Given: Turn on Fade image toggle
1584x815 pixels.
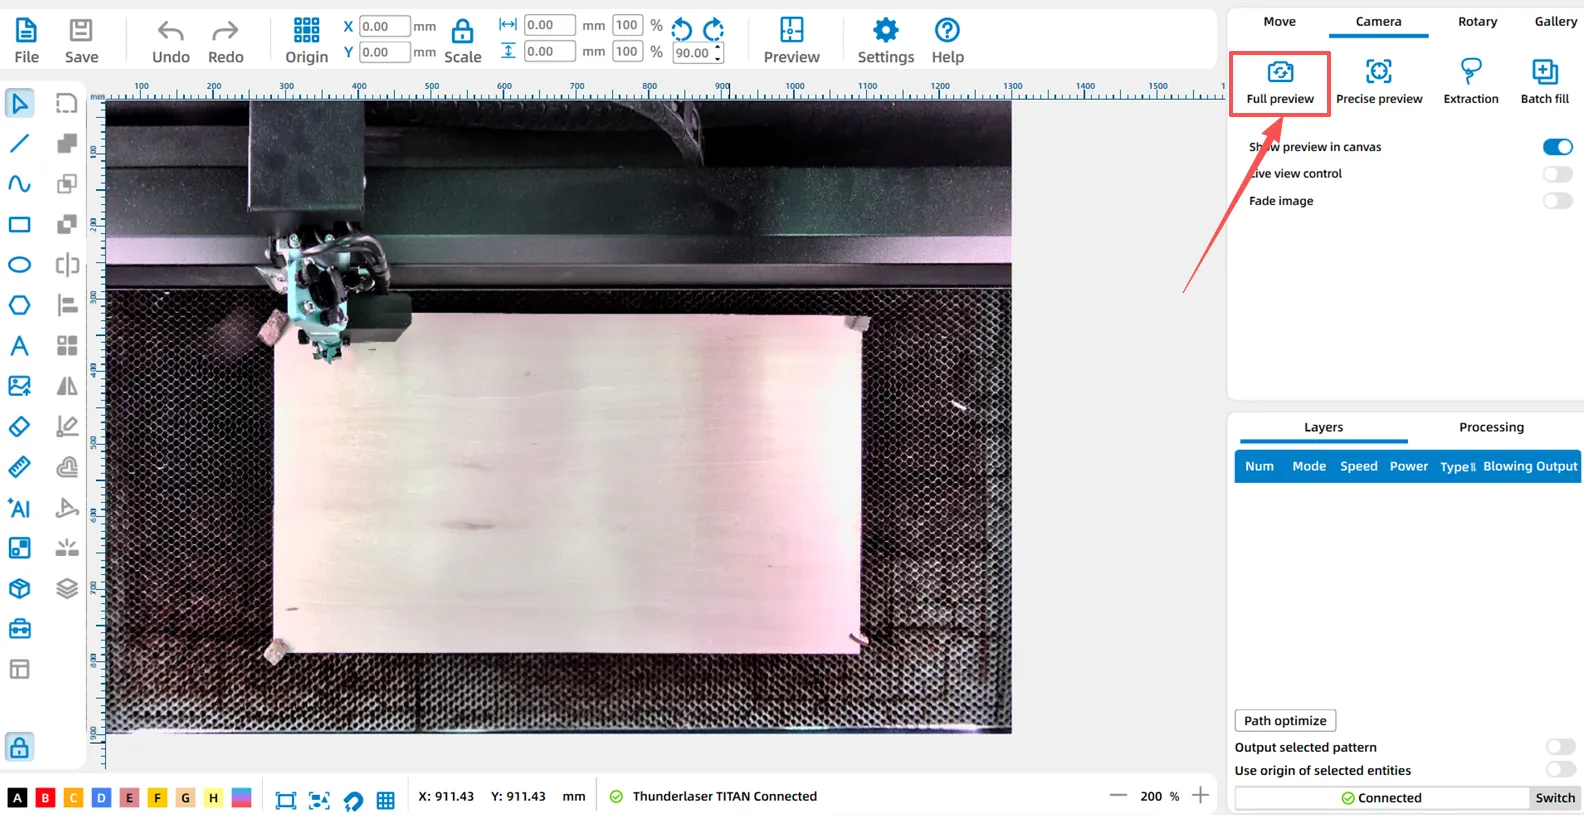Looking at the screenshot, I should point(1557,201).
